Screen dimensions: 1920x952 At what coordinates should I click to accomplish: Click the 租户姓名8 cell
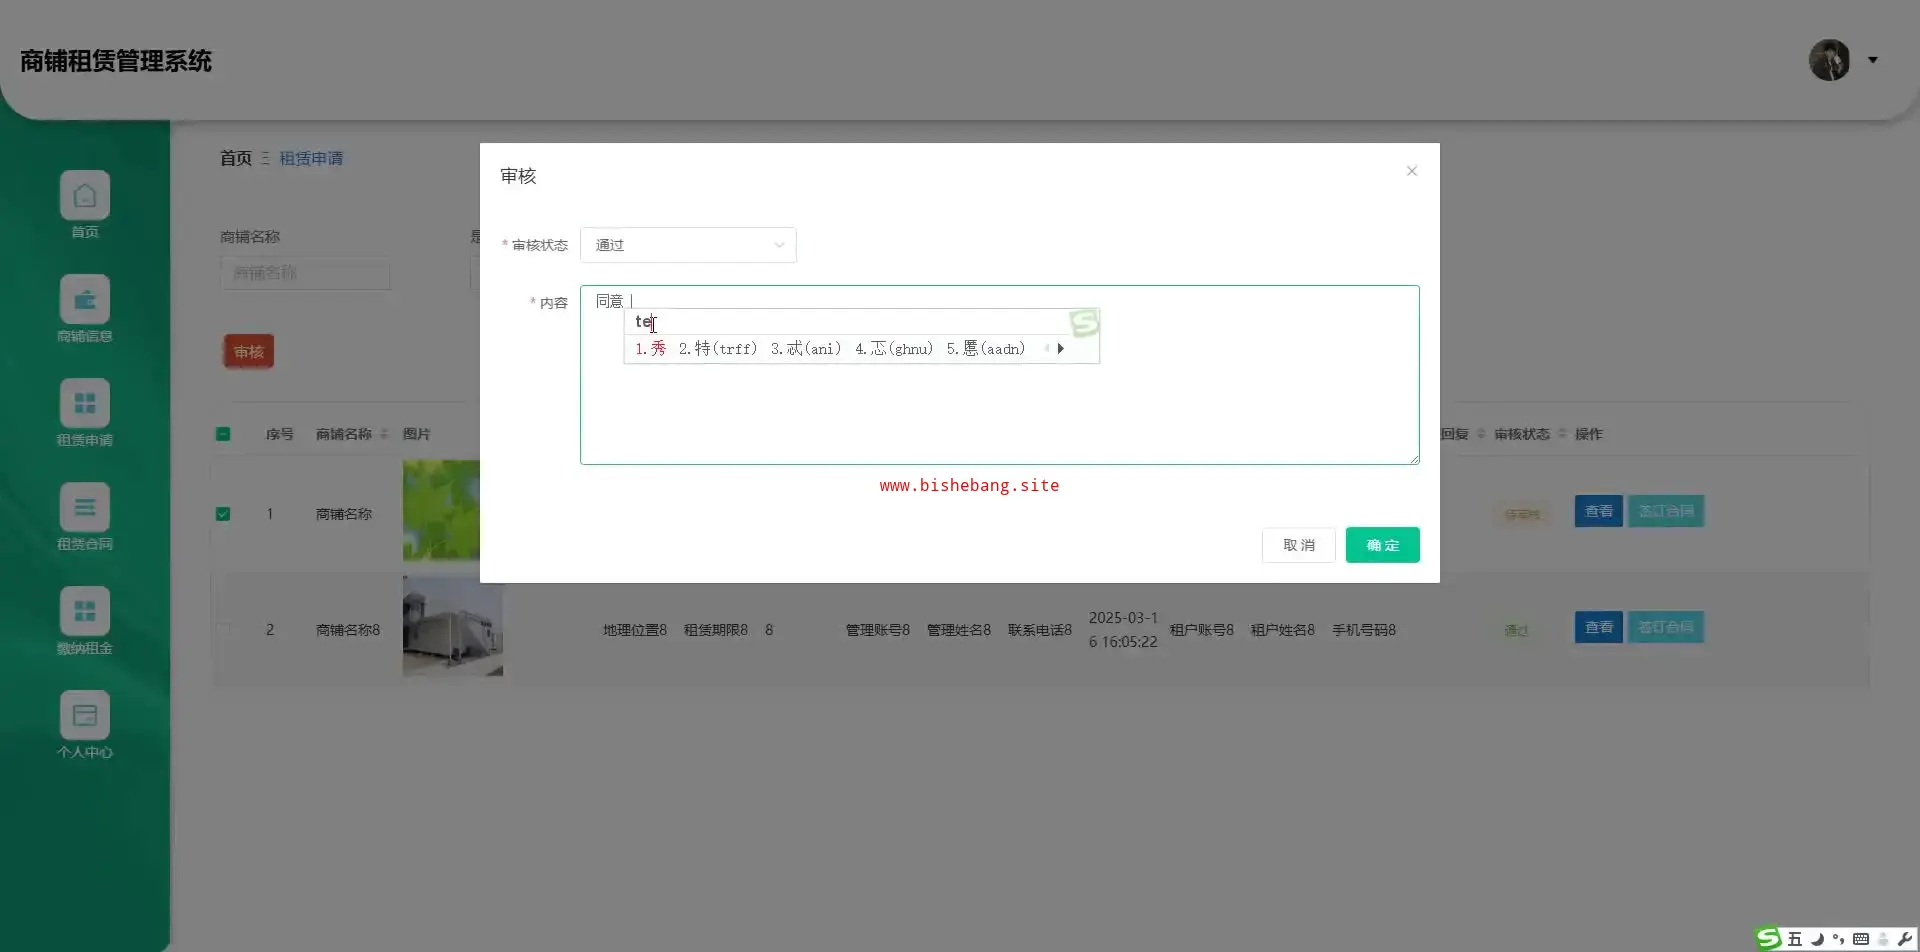1283,630
